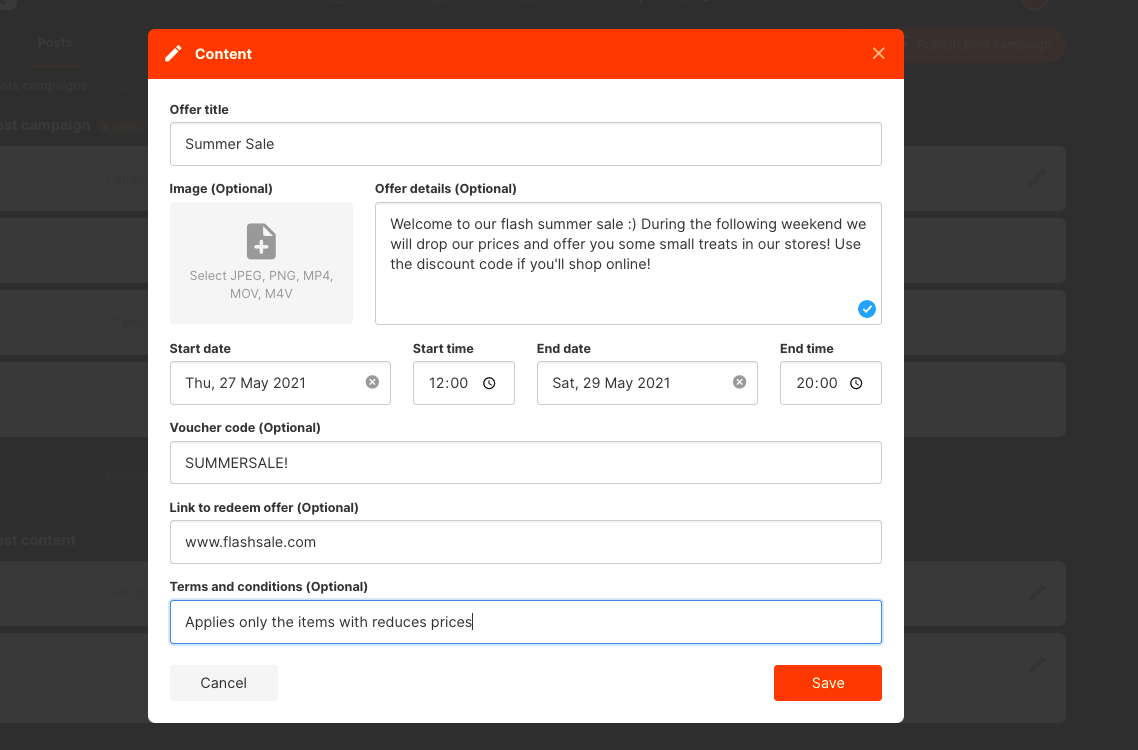Image resolution: width=1138 pixels, height=750 pixels.
Task: Click the blue checkmark in Offer details
Action: (867, 309)
